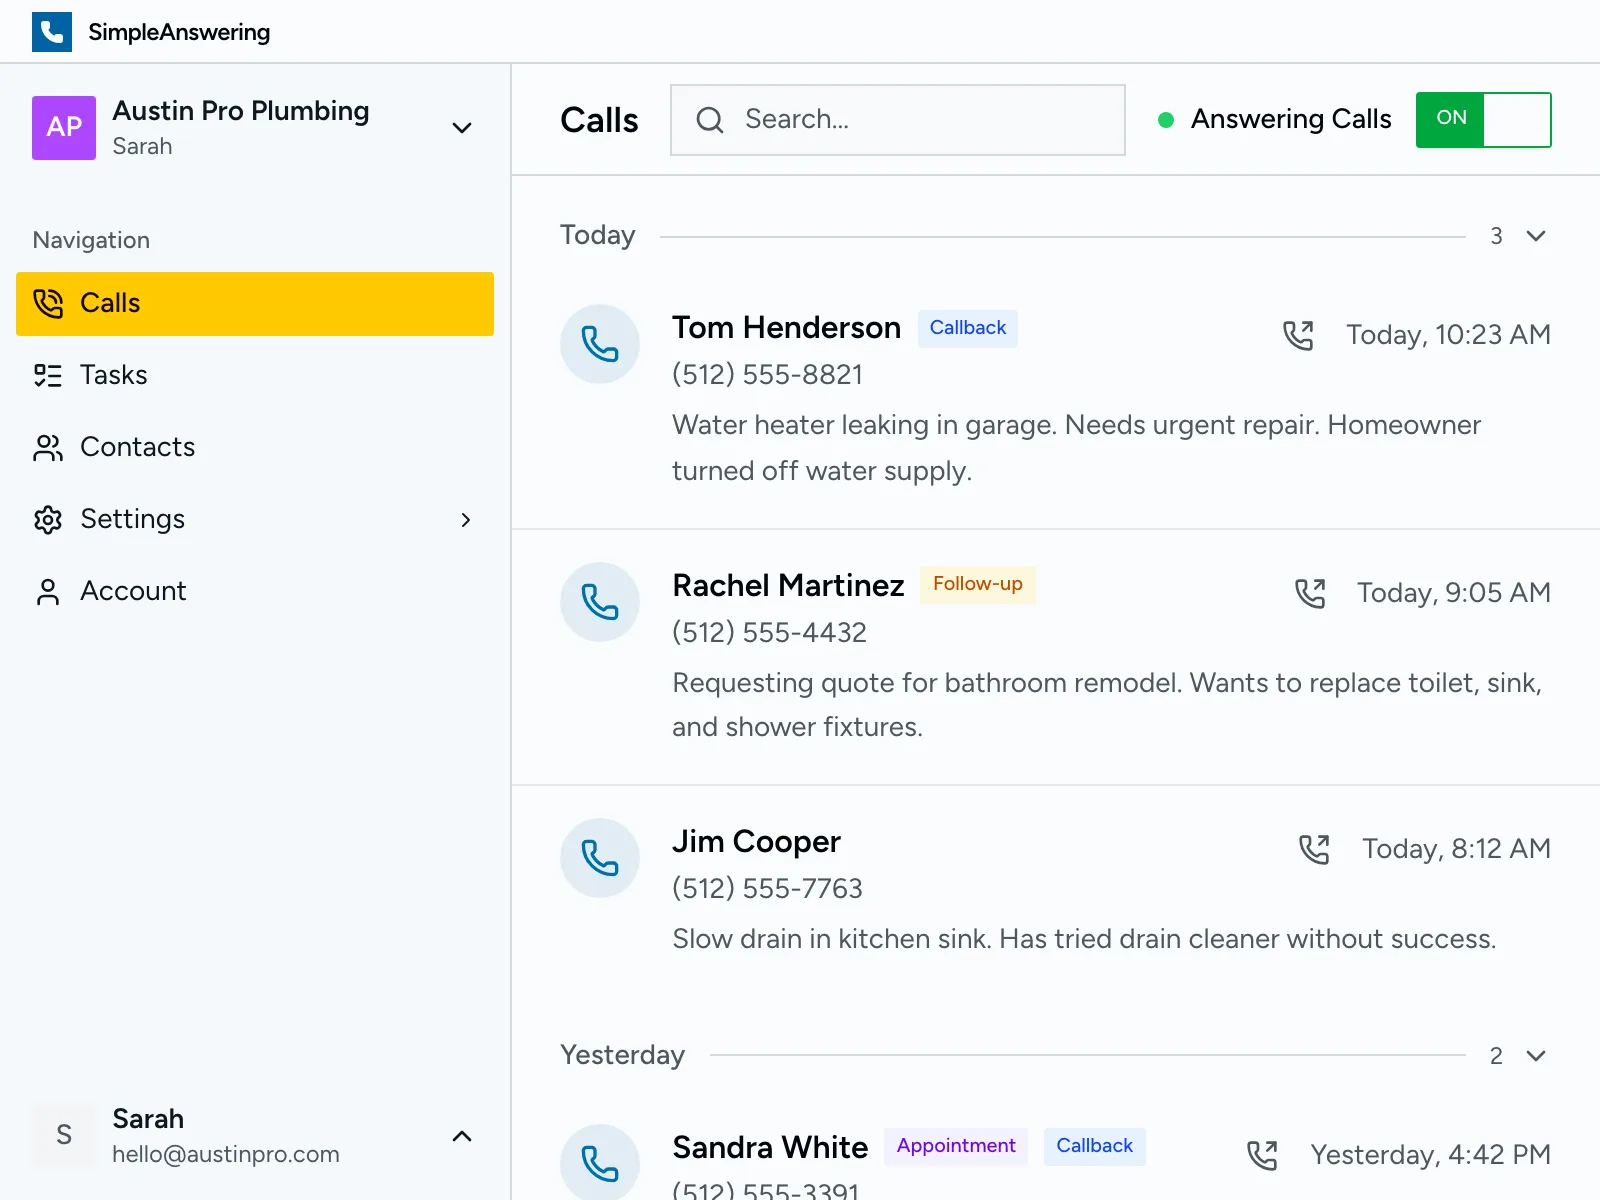The image size is (1600, 1200).
Task: Open the Account section
Action: point(132,591)
